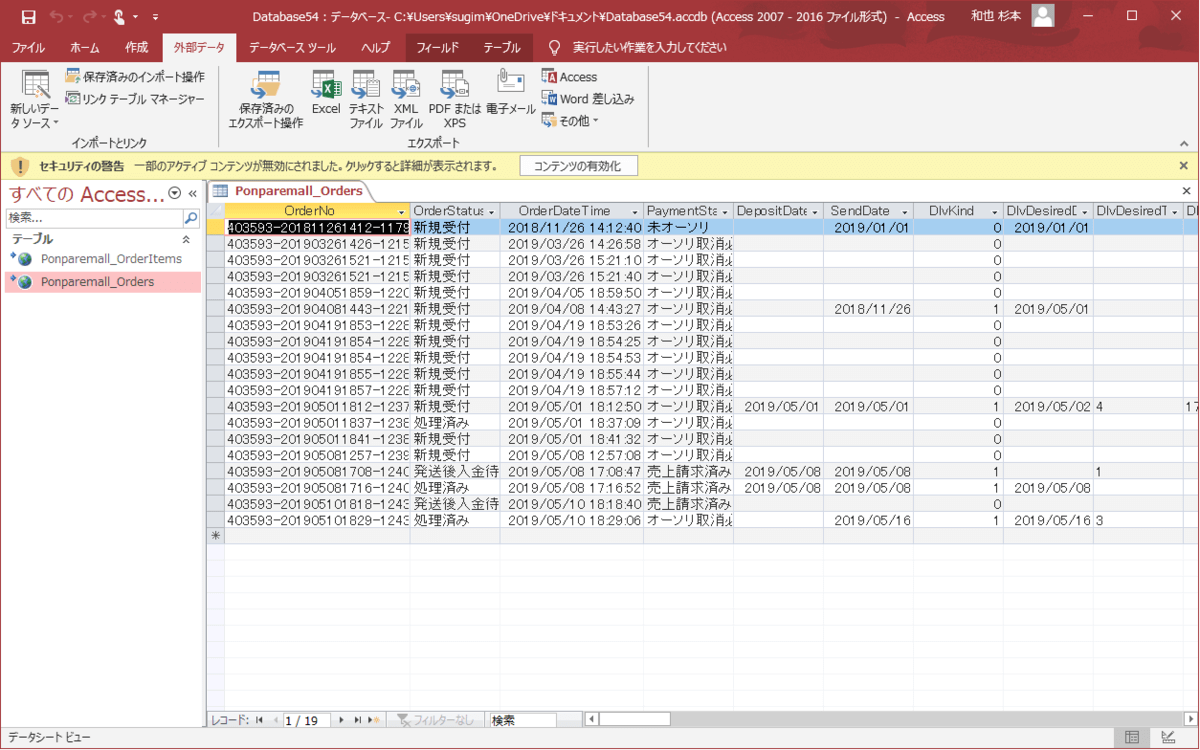Screen dimensions: 1200x750
Task: Export to a text file
Action: [x=366, y=98]
